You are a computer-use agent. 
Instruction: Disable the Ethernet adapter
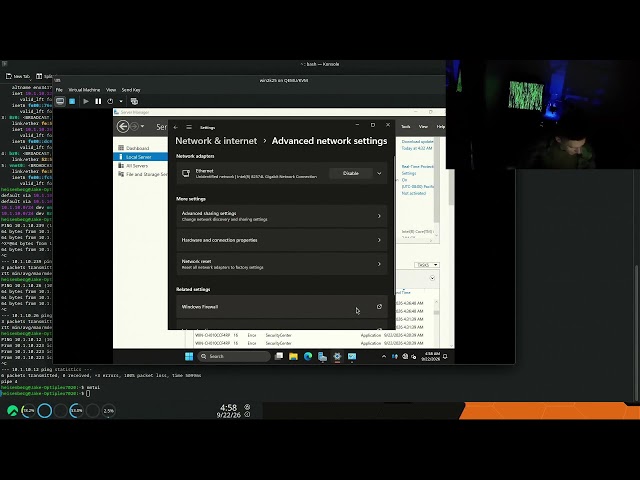(x=351, y=173)
